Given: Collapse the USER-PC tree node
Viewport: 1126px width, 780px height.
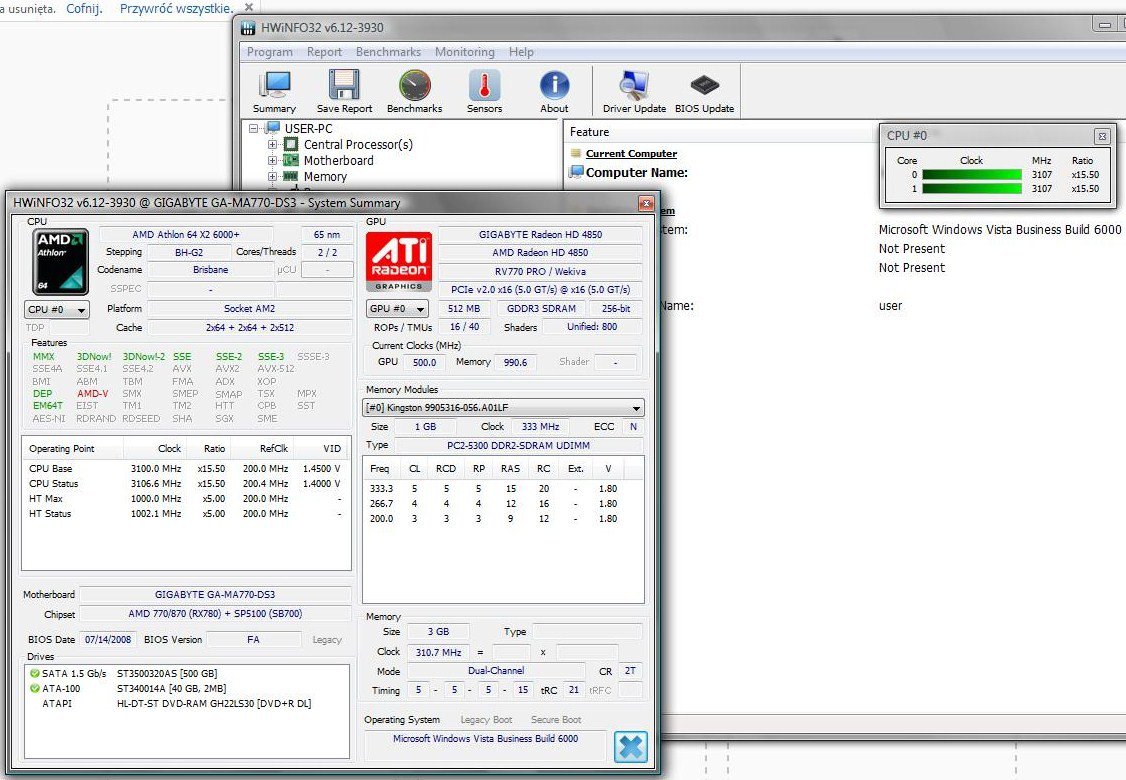Looking at the screenshot, I should click(x=253, y=129).
